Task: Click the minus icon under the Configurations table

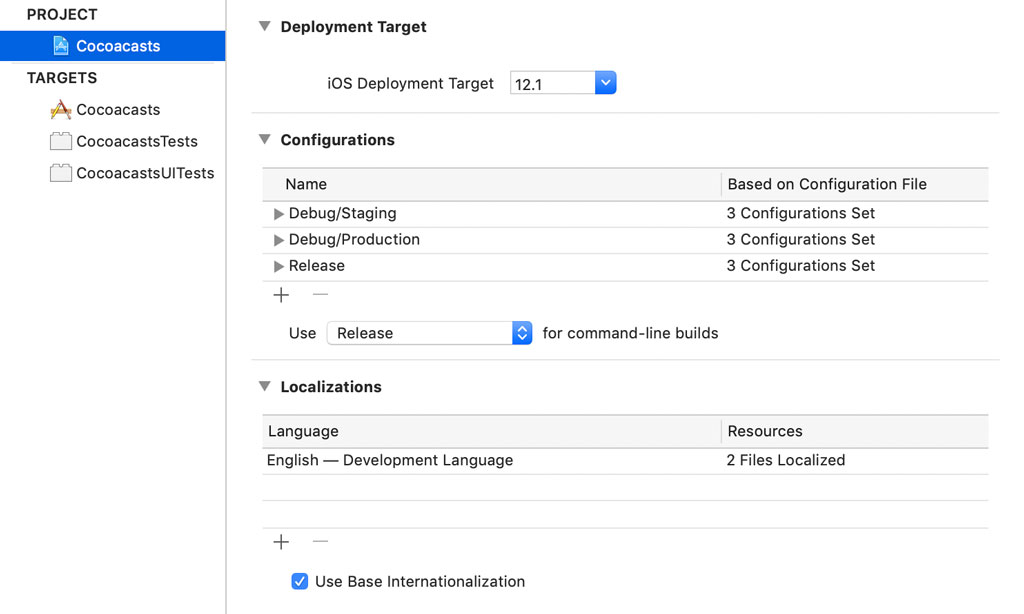Action: click(x=319, y=295)
